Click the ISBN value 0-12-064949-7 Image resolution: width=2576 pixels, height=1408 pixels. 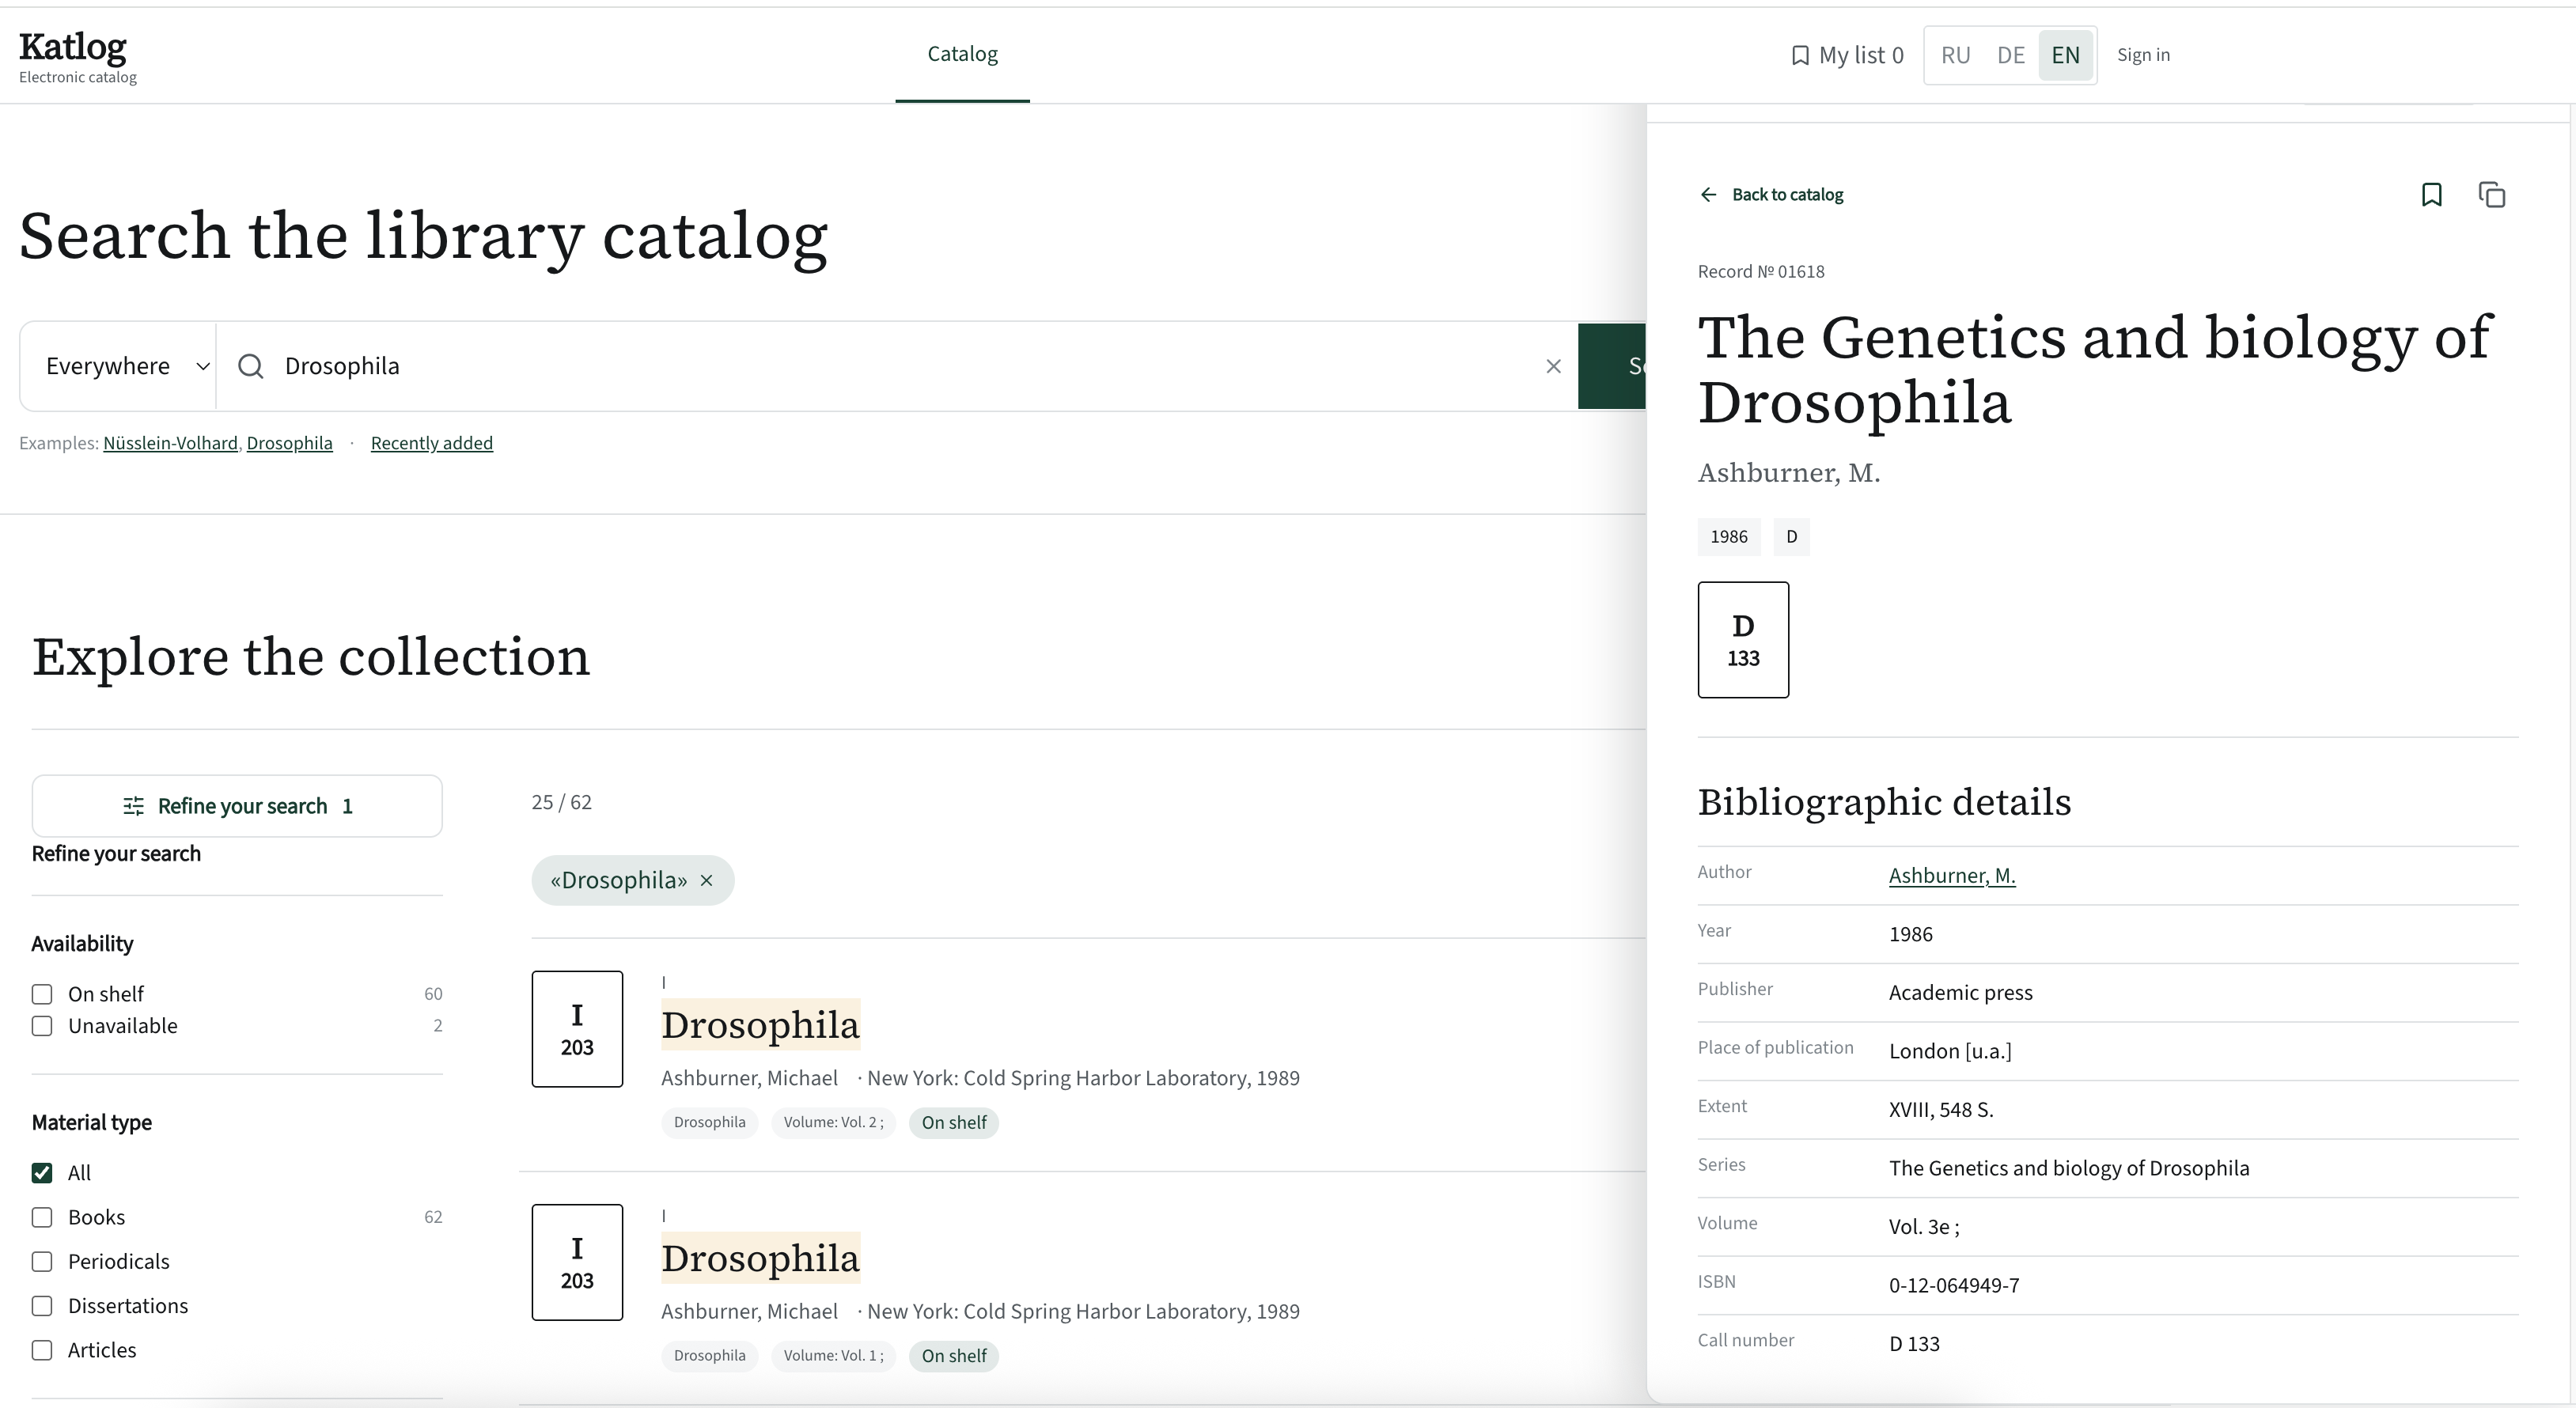[1954, 1285]
